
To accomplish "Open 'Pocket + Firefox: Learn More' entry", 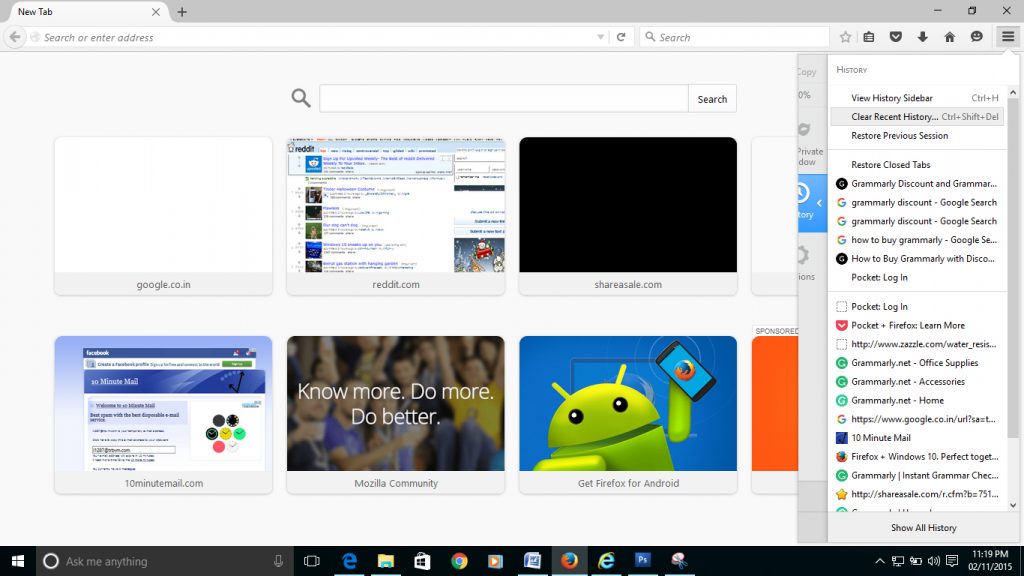I will (x=918, y=326).
